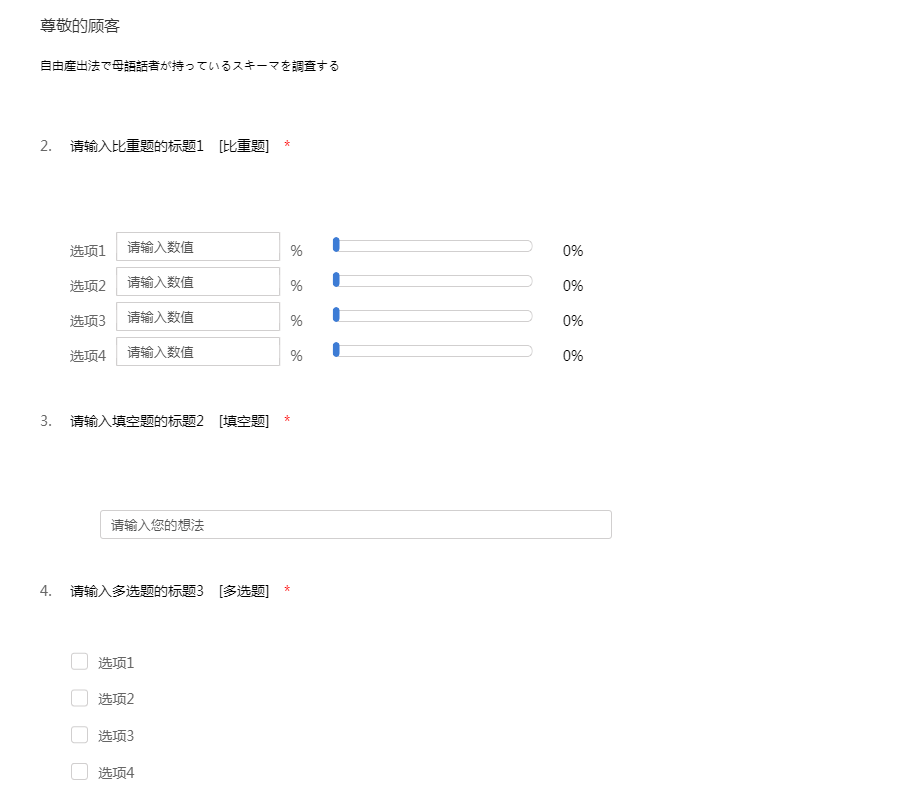
Task: Click the 0% value beside 选项1 slider
Action: [573, 251]
